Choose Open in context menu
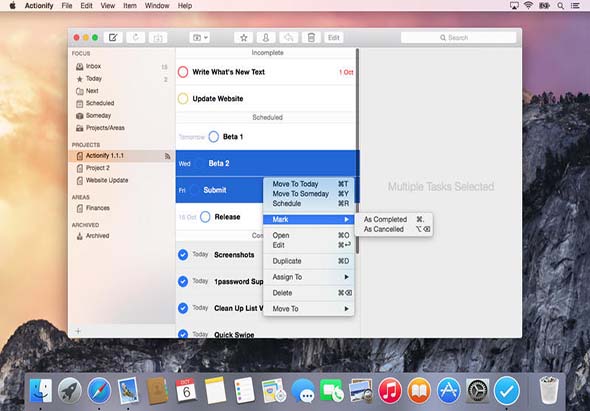Viewport: 590px width, 411px height. tap(308, 235)
